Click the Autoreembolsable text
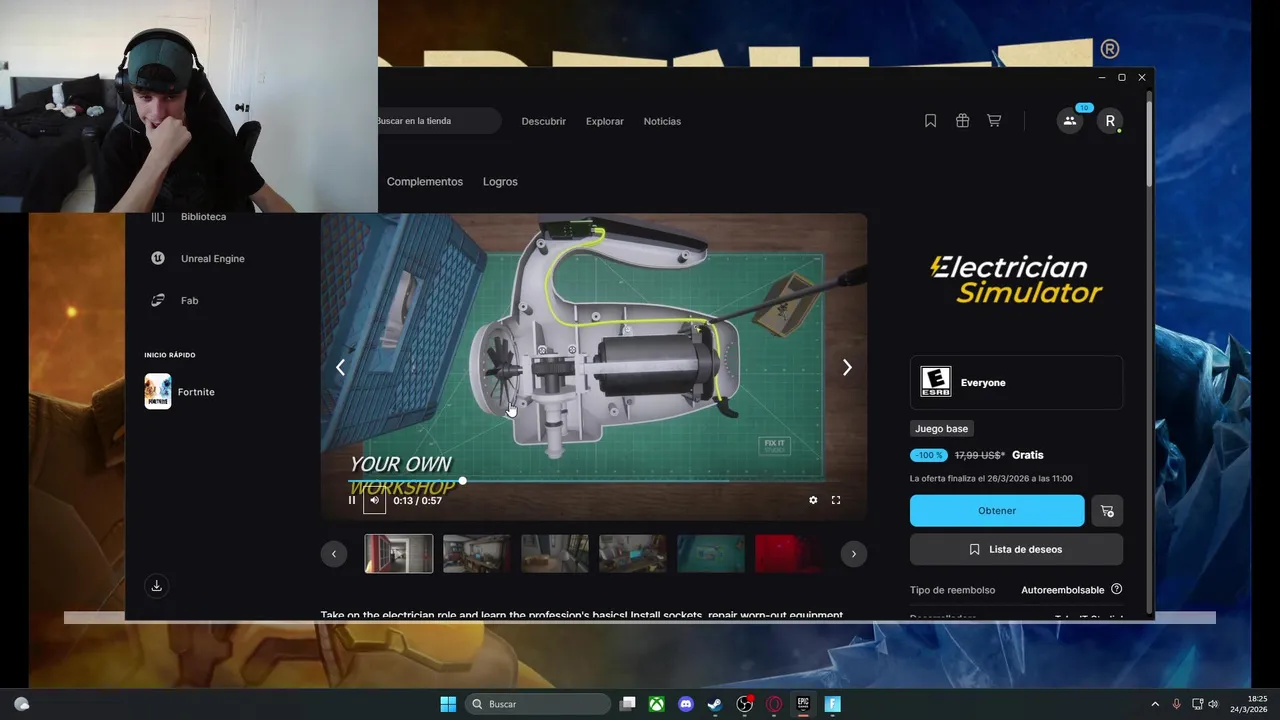Screen dimensions: 1280x720 [x=1063, y=590]
